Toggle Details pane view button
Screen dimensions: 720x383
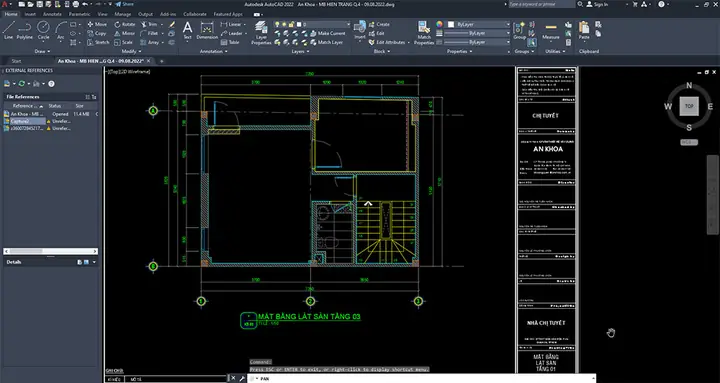[80, 262]
